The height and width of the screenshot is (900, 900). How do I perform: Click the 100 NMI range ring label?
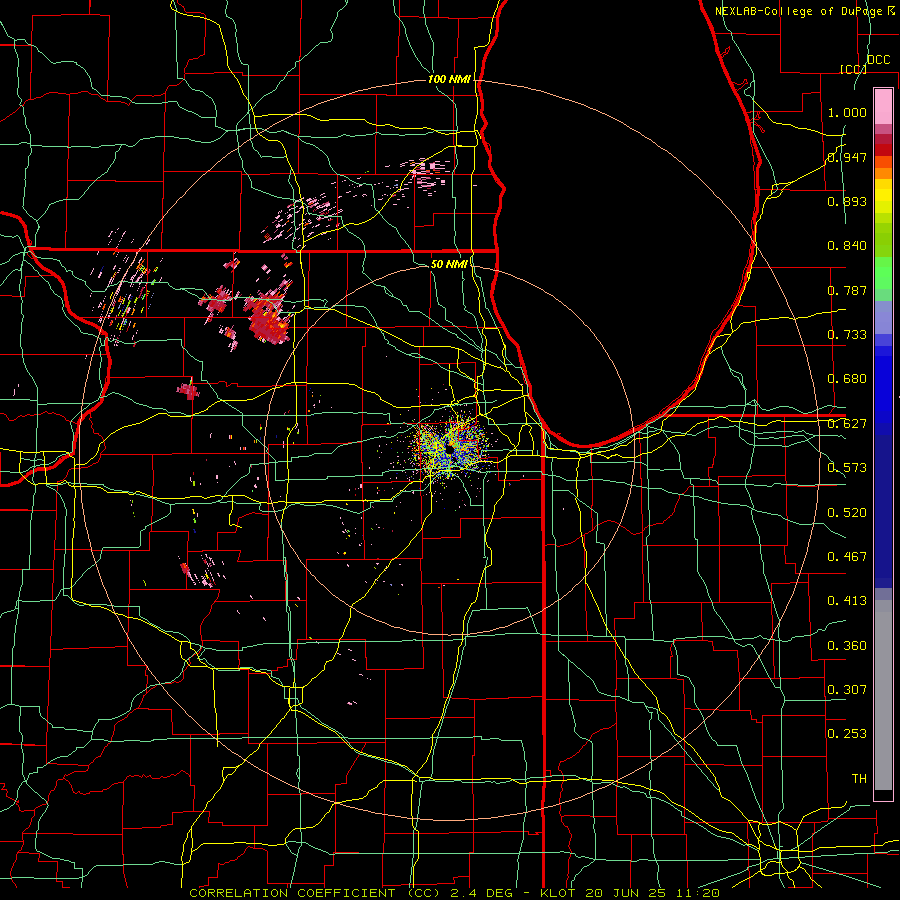coord(449,79)
